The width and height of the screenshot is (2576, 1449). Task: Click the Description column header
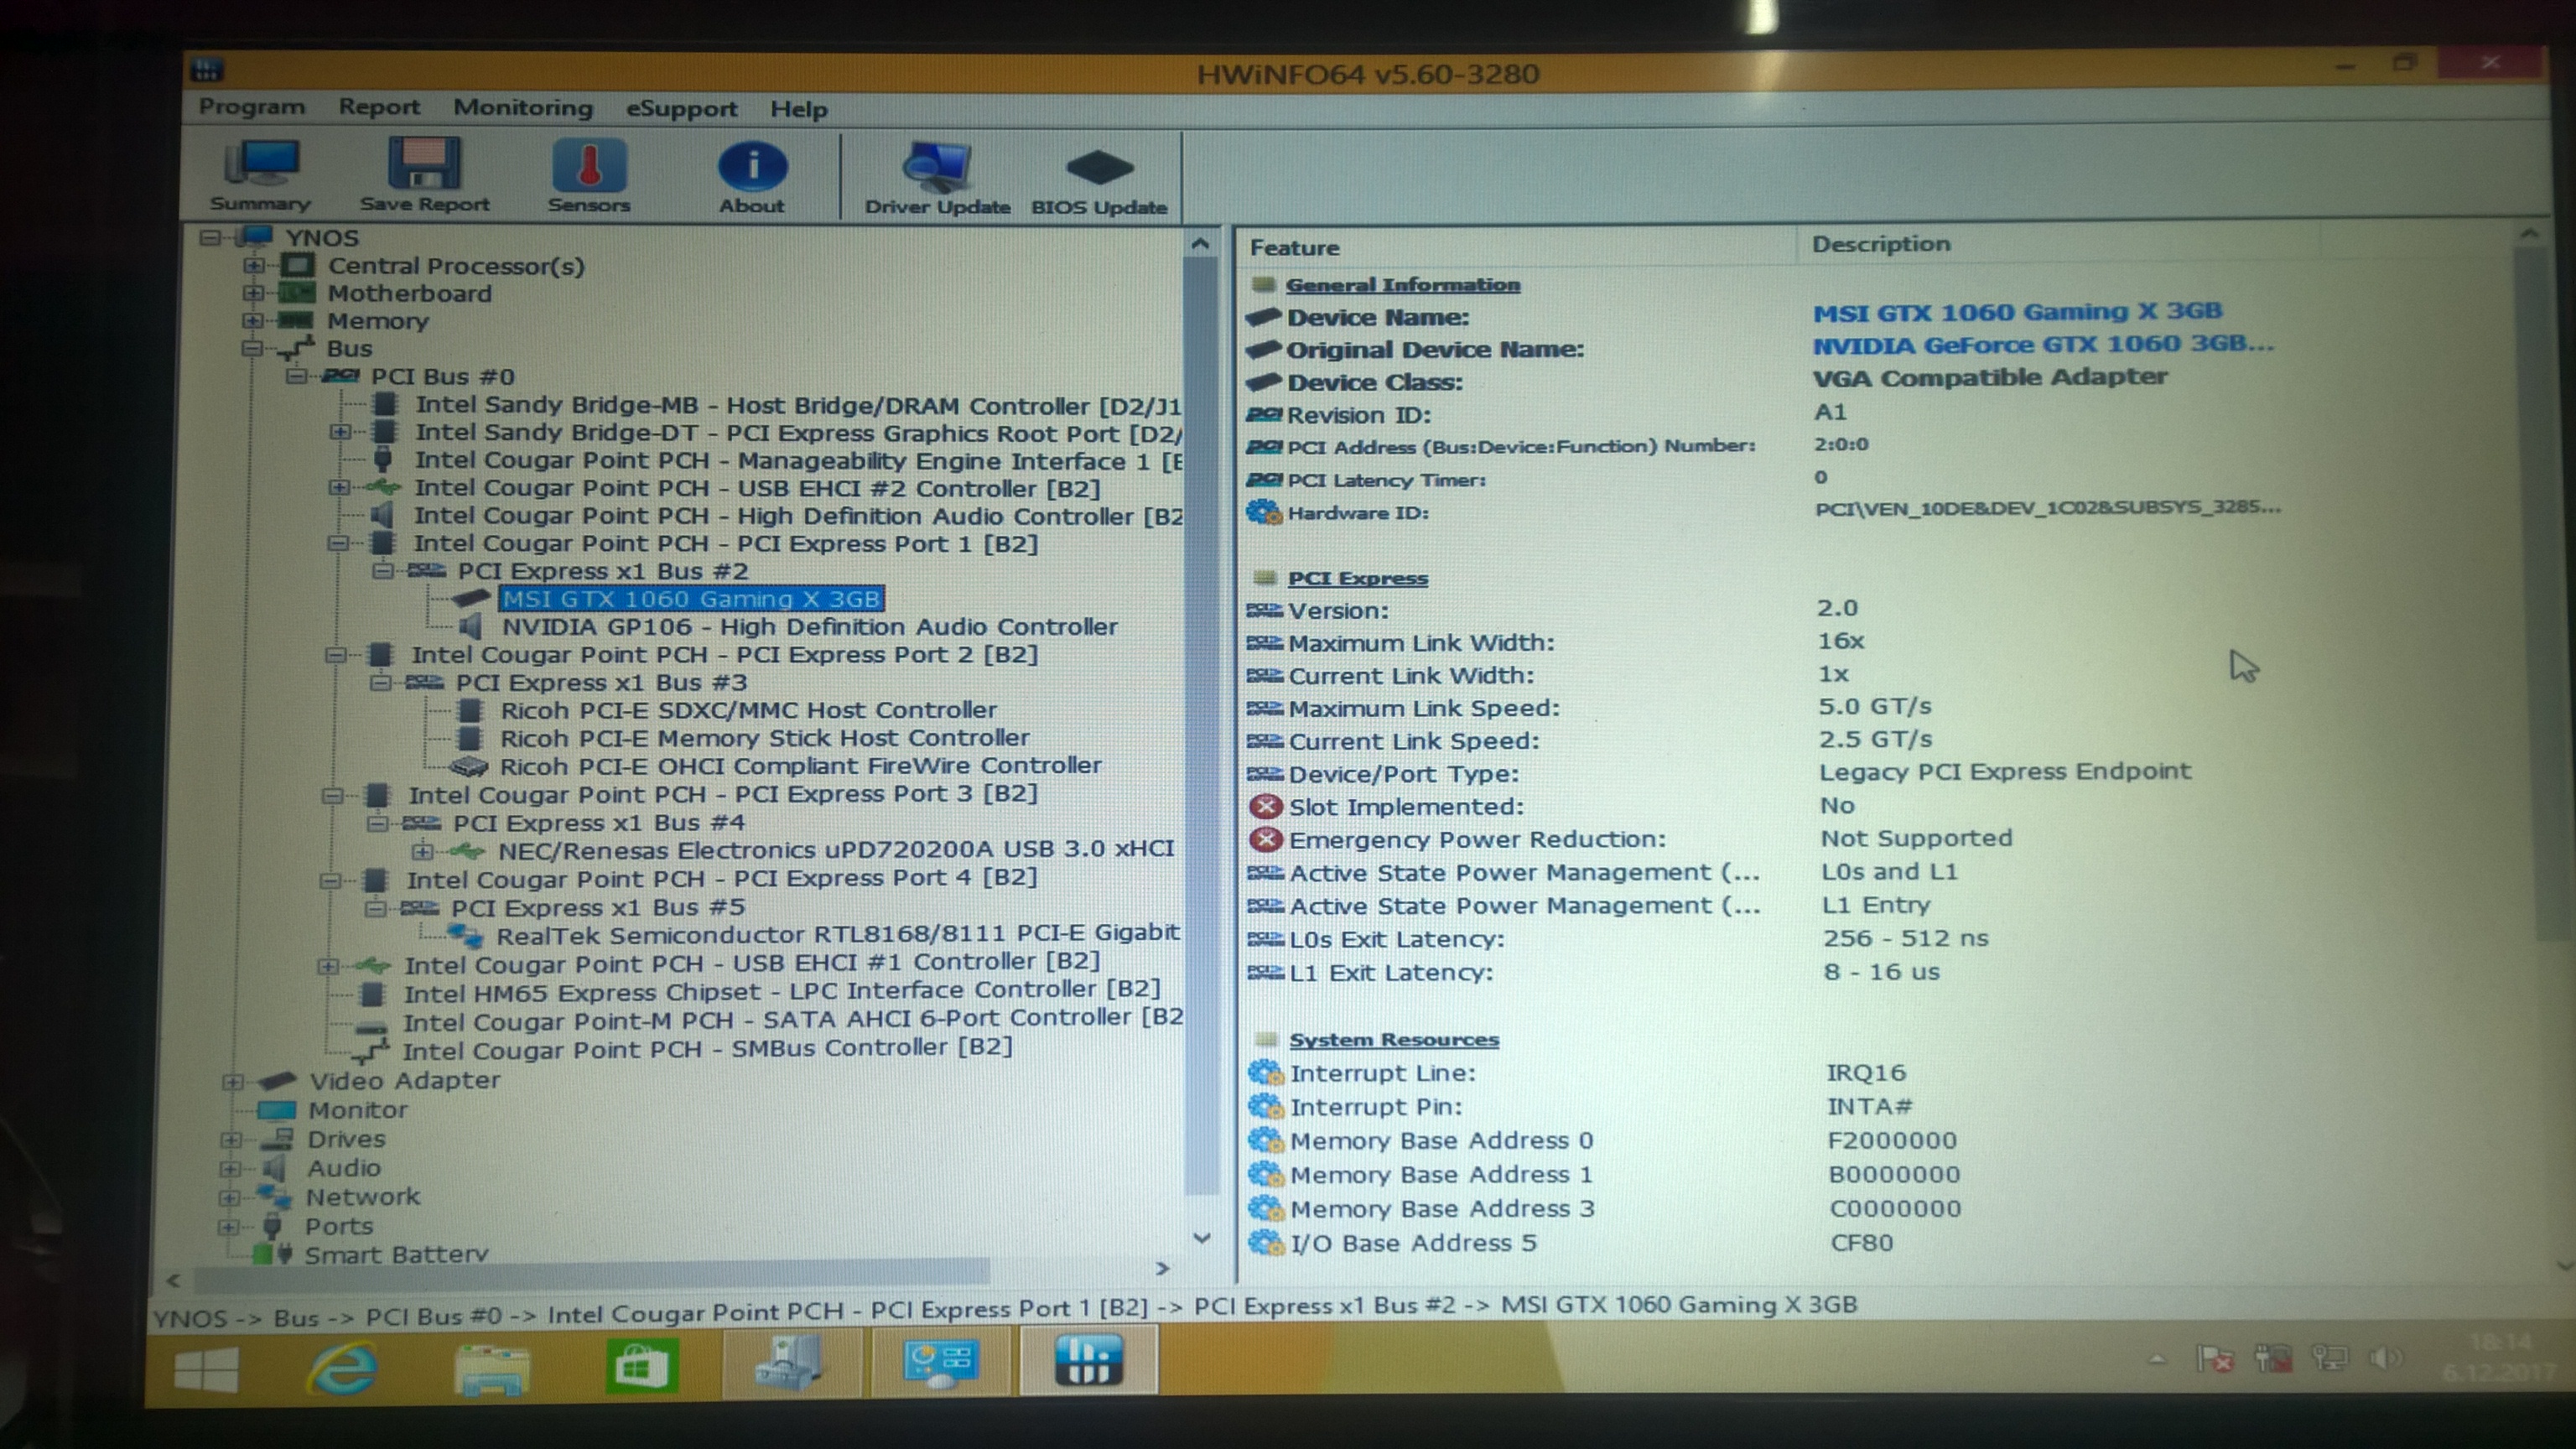(x=1881, y=244)
